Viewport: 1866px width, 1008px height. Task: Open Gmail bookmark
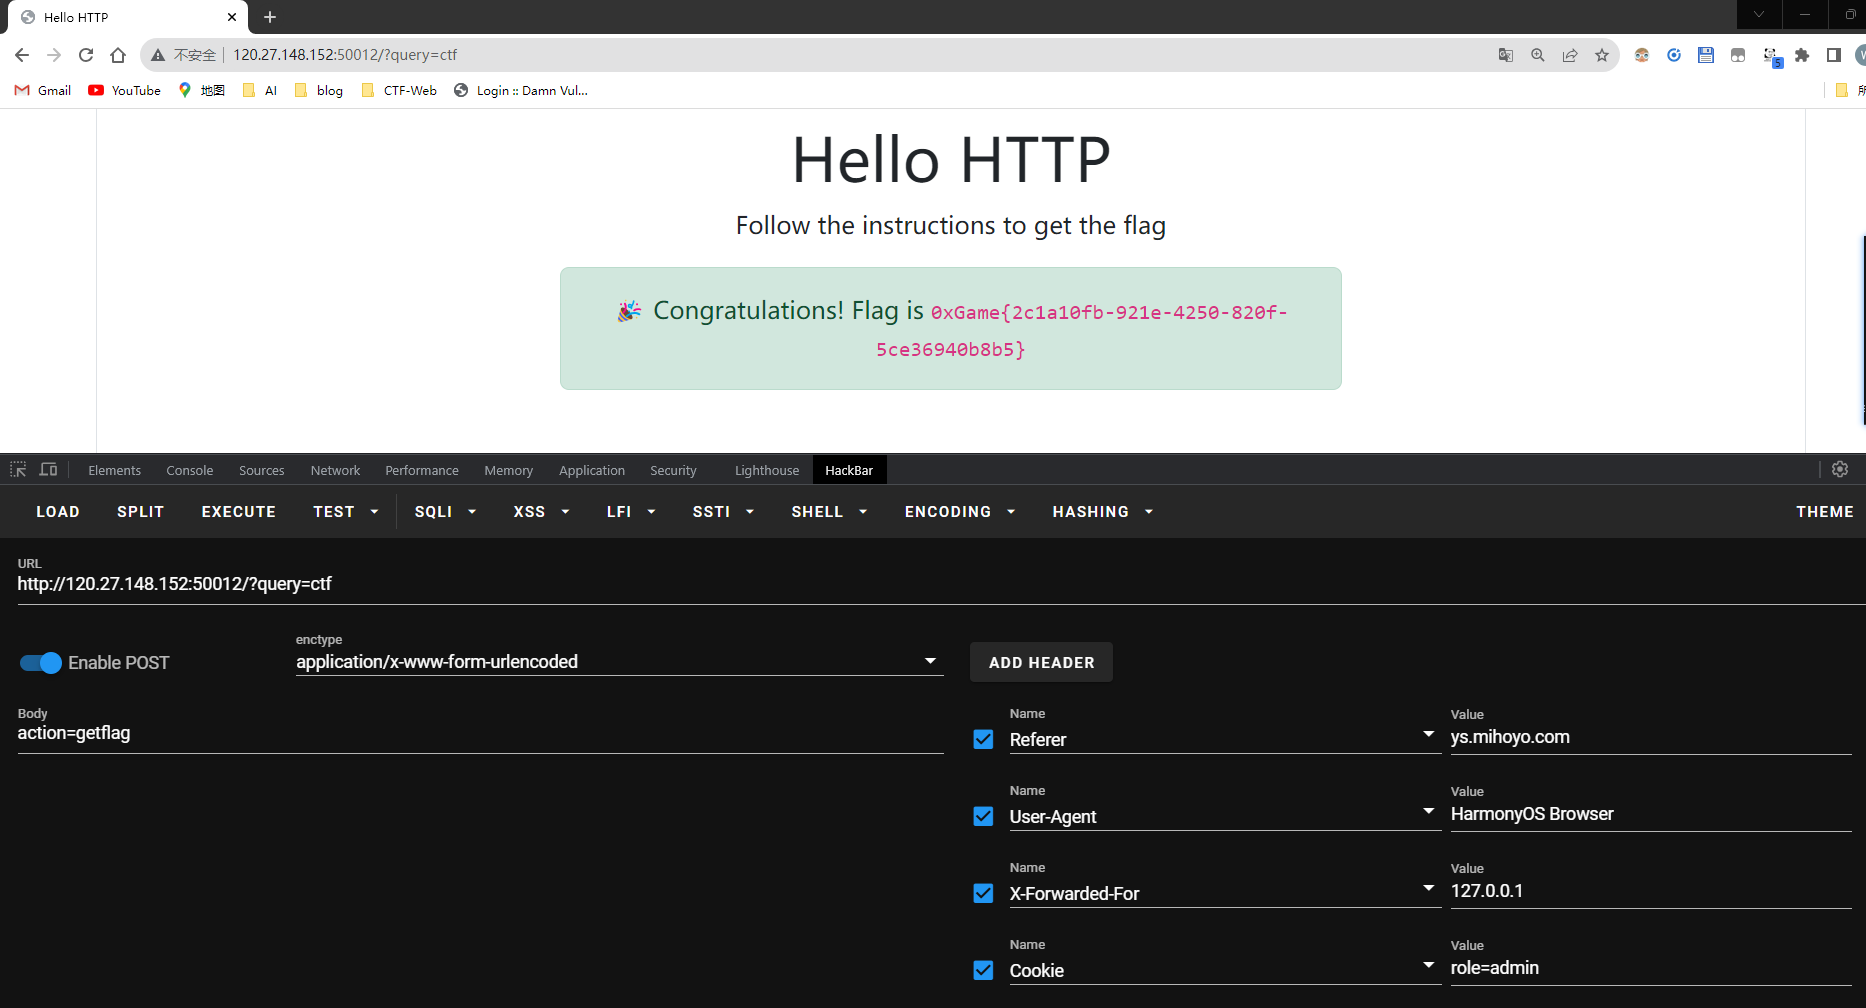(43, 90)
